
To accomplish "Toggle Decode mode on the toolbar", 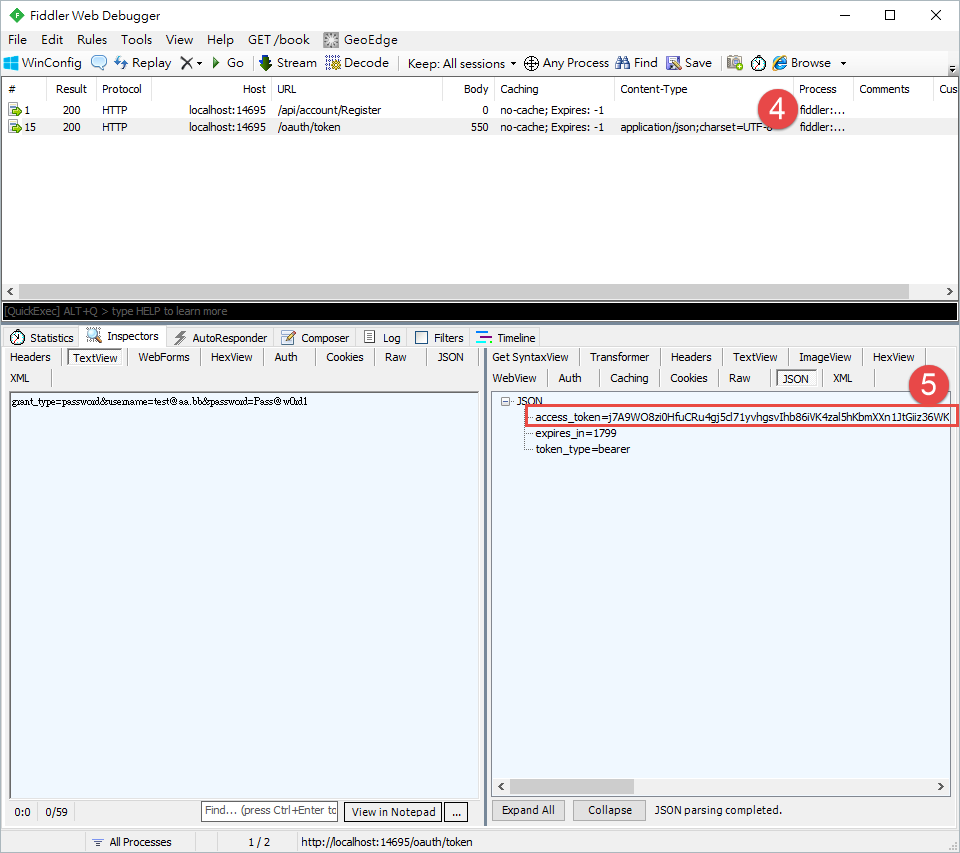I will pyautogui.click(x=357, y=62).
